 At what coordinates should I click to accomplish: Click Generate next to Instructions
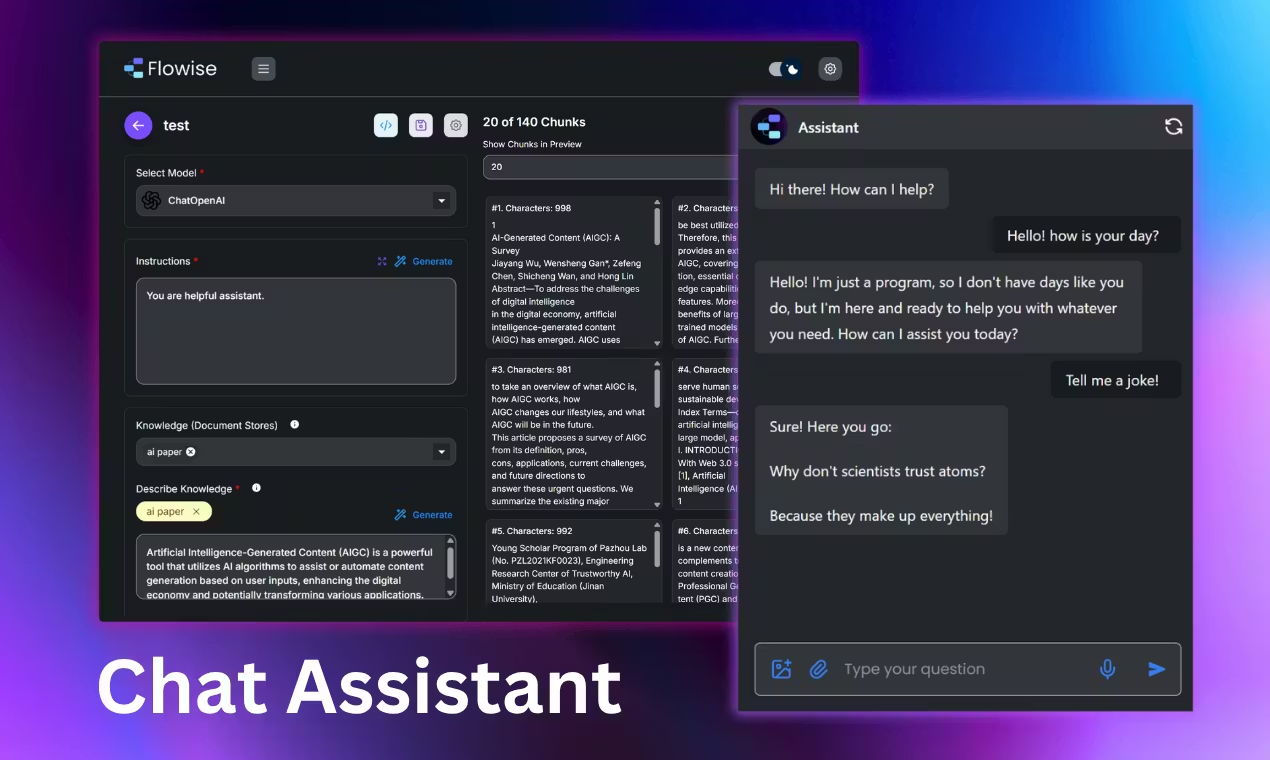(423, 261)
